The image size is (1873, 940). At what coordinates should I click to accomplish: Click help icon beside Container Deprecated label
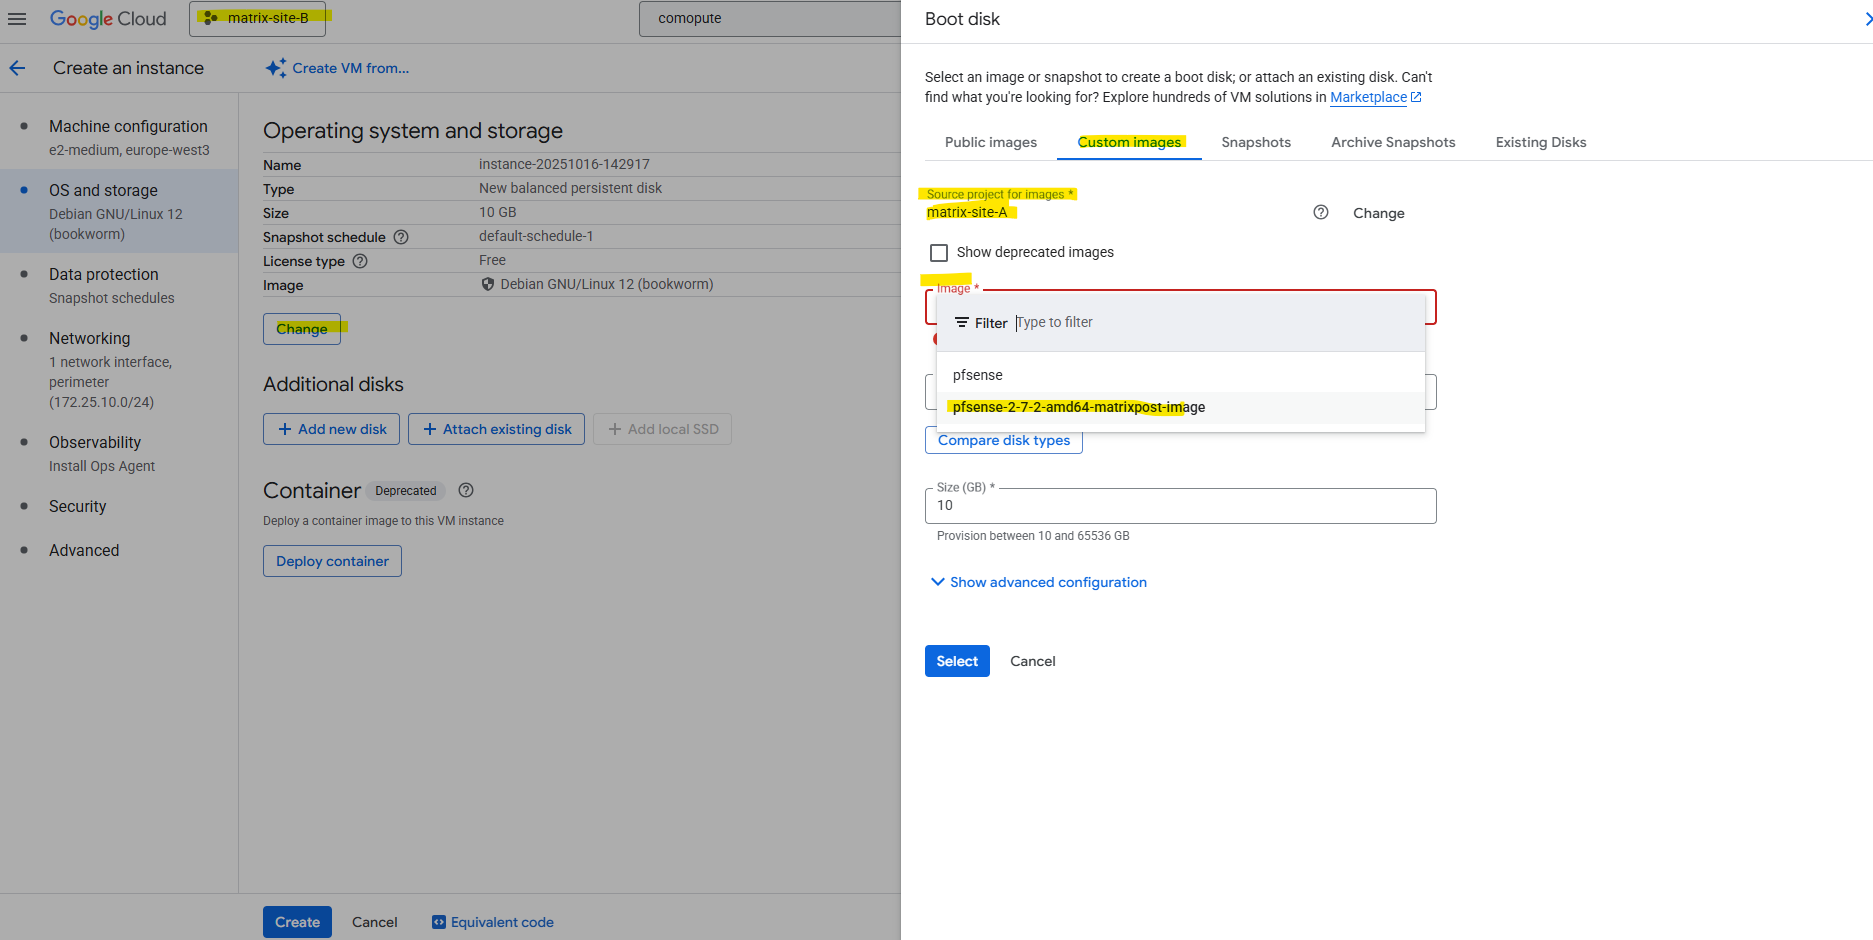(x=466, y=490)
